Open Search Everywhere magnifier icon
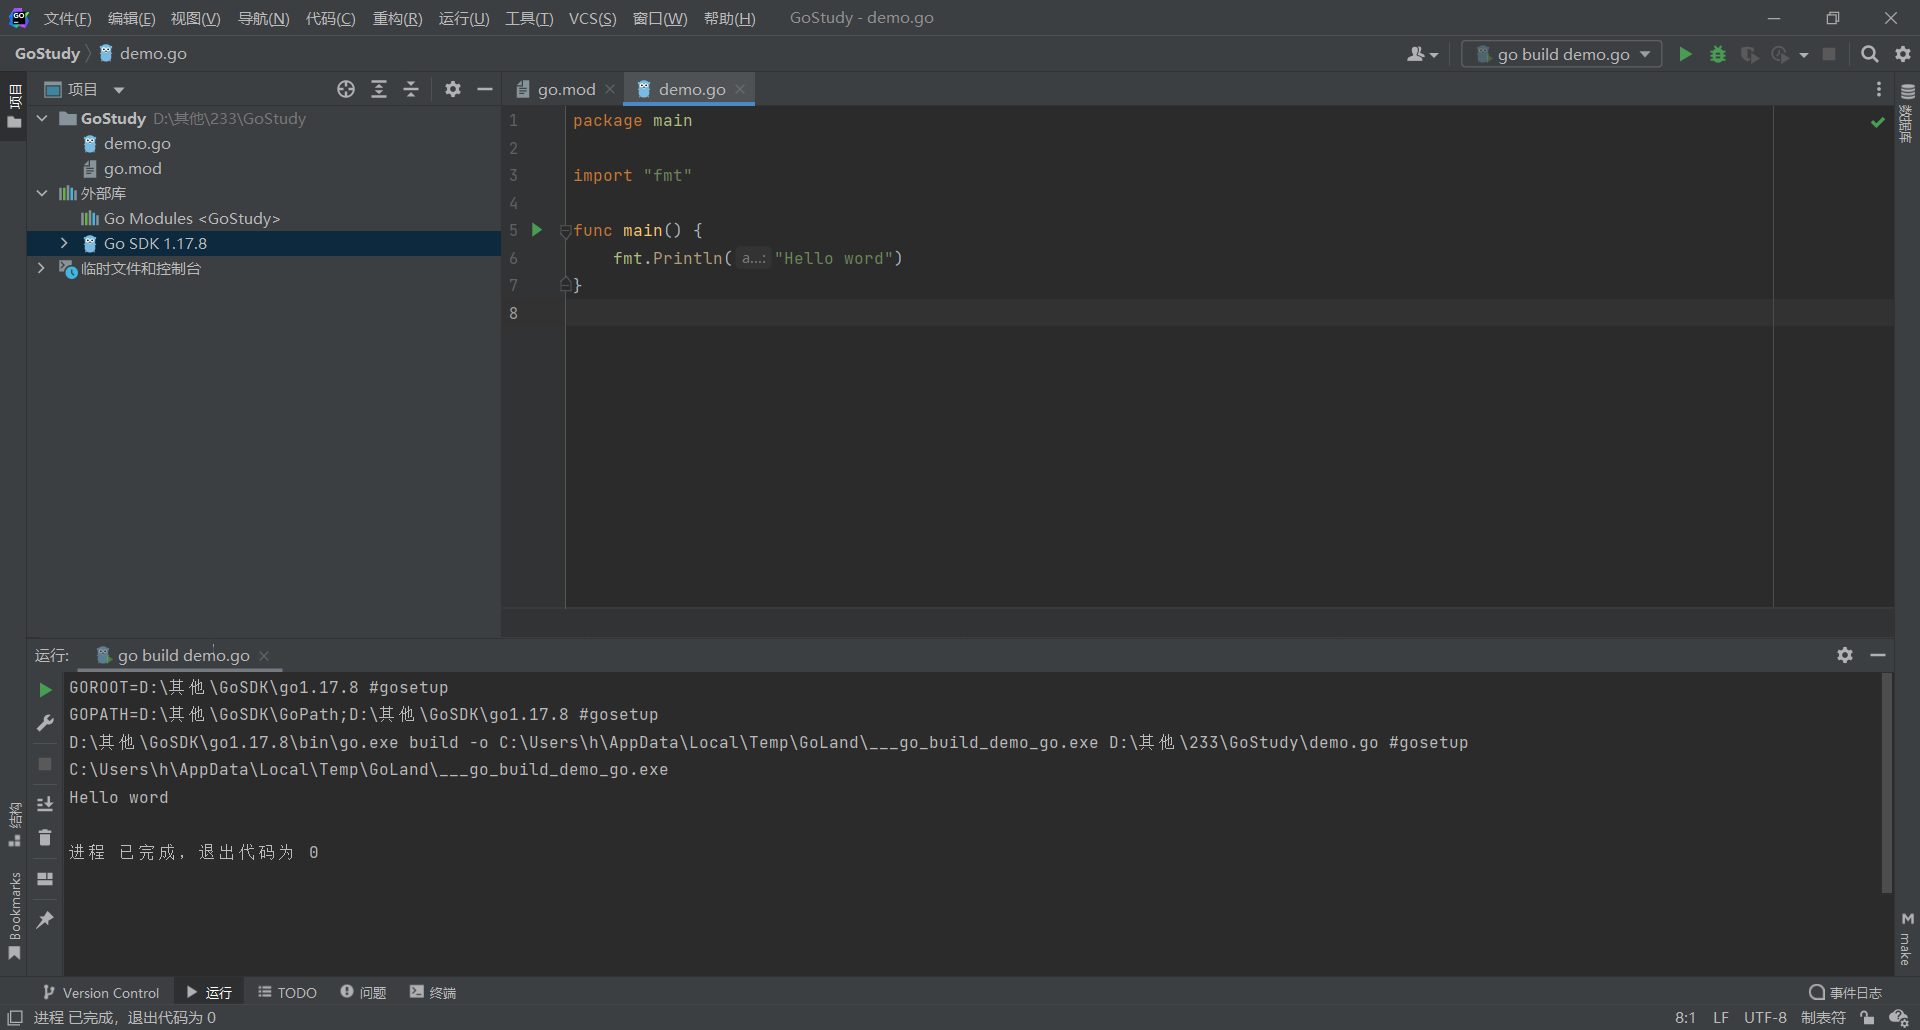The height and width of the screenshot is (1030, 1920). click(x=1869, y=54)
